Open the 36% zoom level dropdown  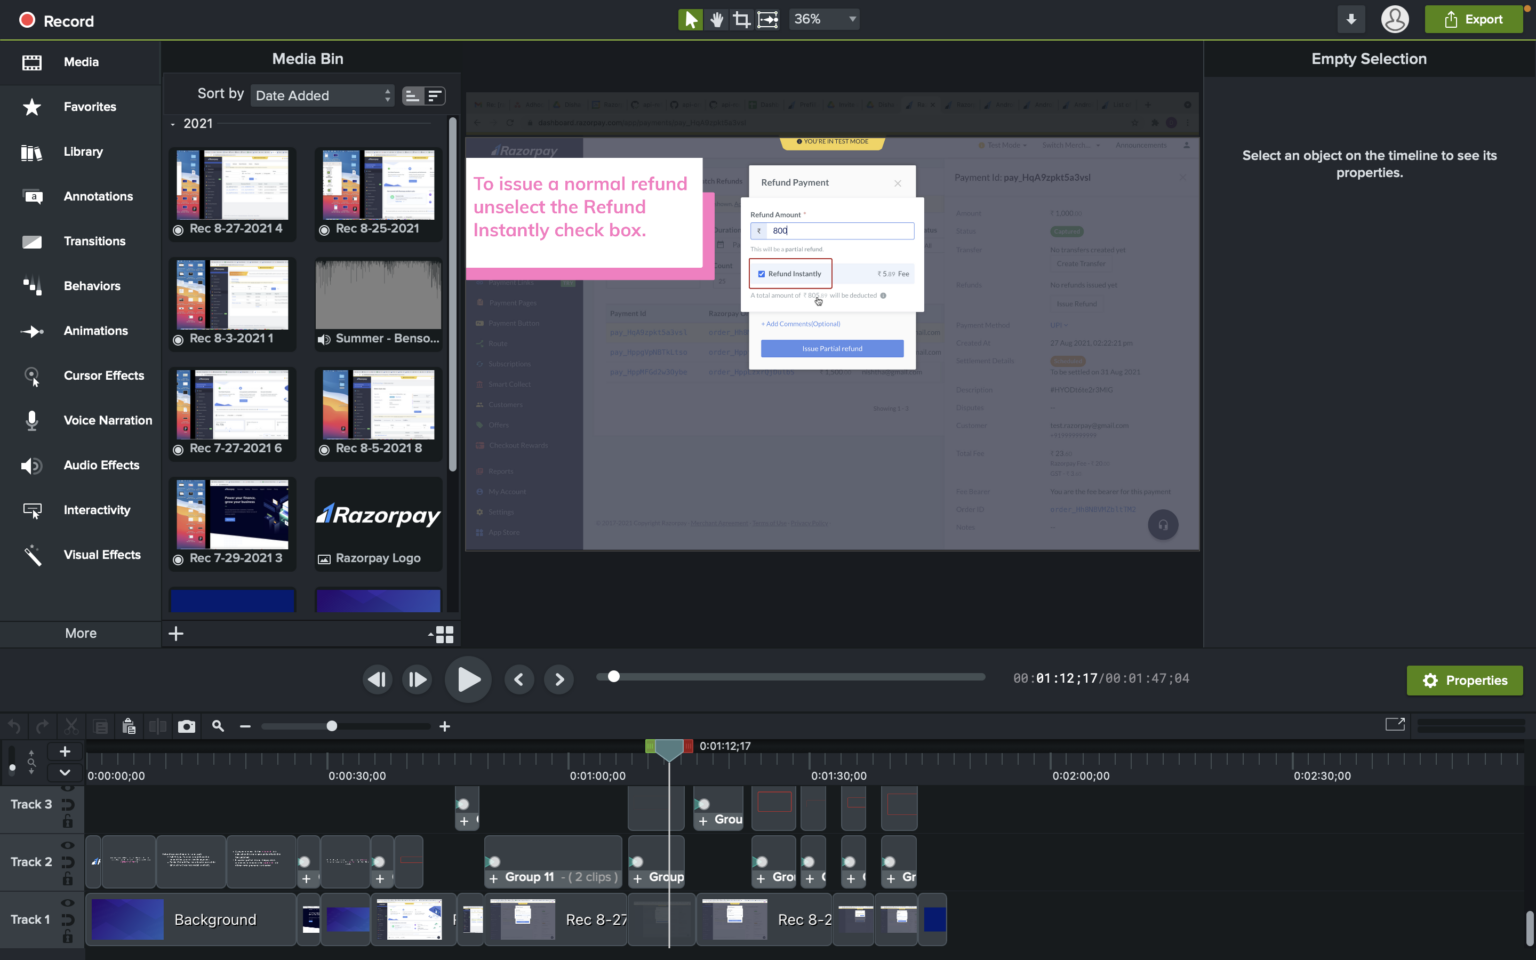823,18
